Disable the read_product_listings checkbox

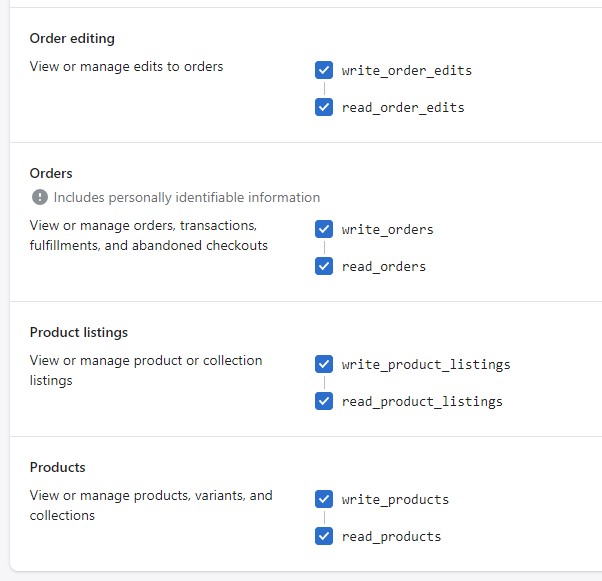click(x=324, y=401)
